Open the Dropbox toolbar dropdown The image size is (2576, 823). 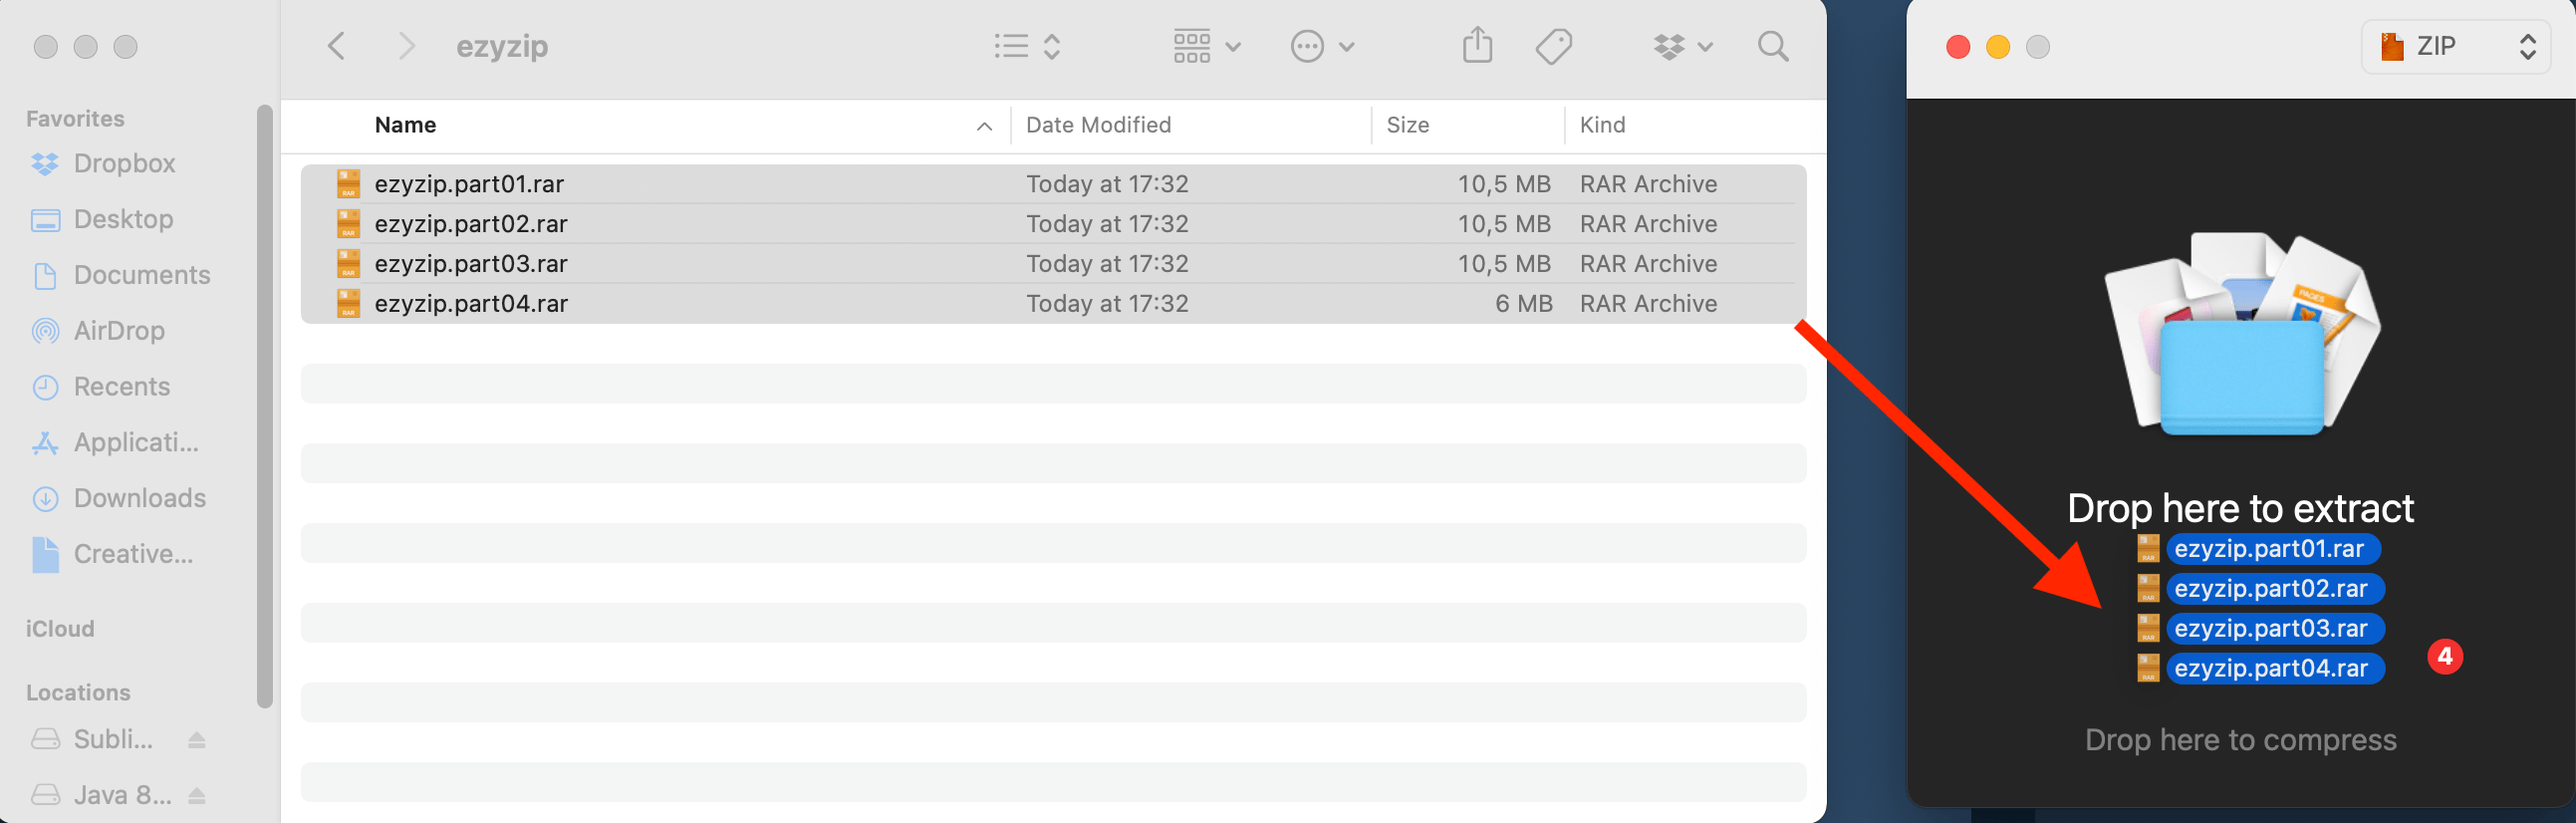click(x=1683, y=46)
